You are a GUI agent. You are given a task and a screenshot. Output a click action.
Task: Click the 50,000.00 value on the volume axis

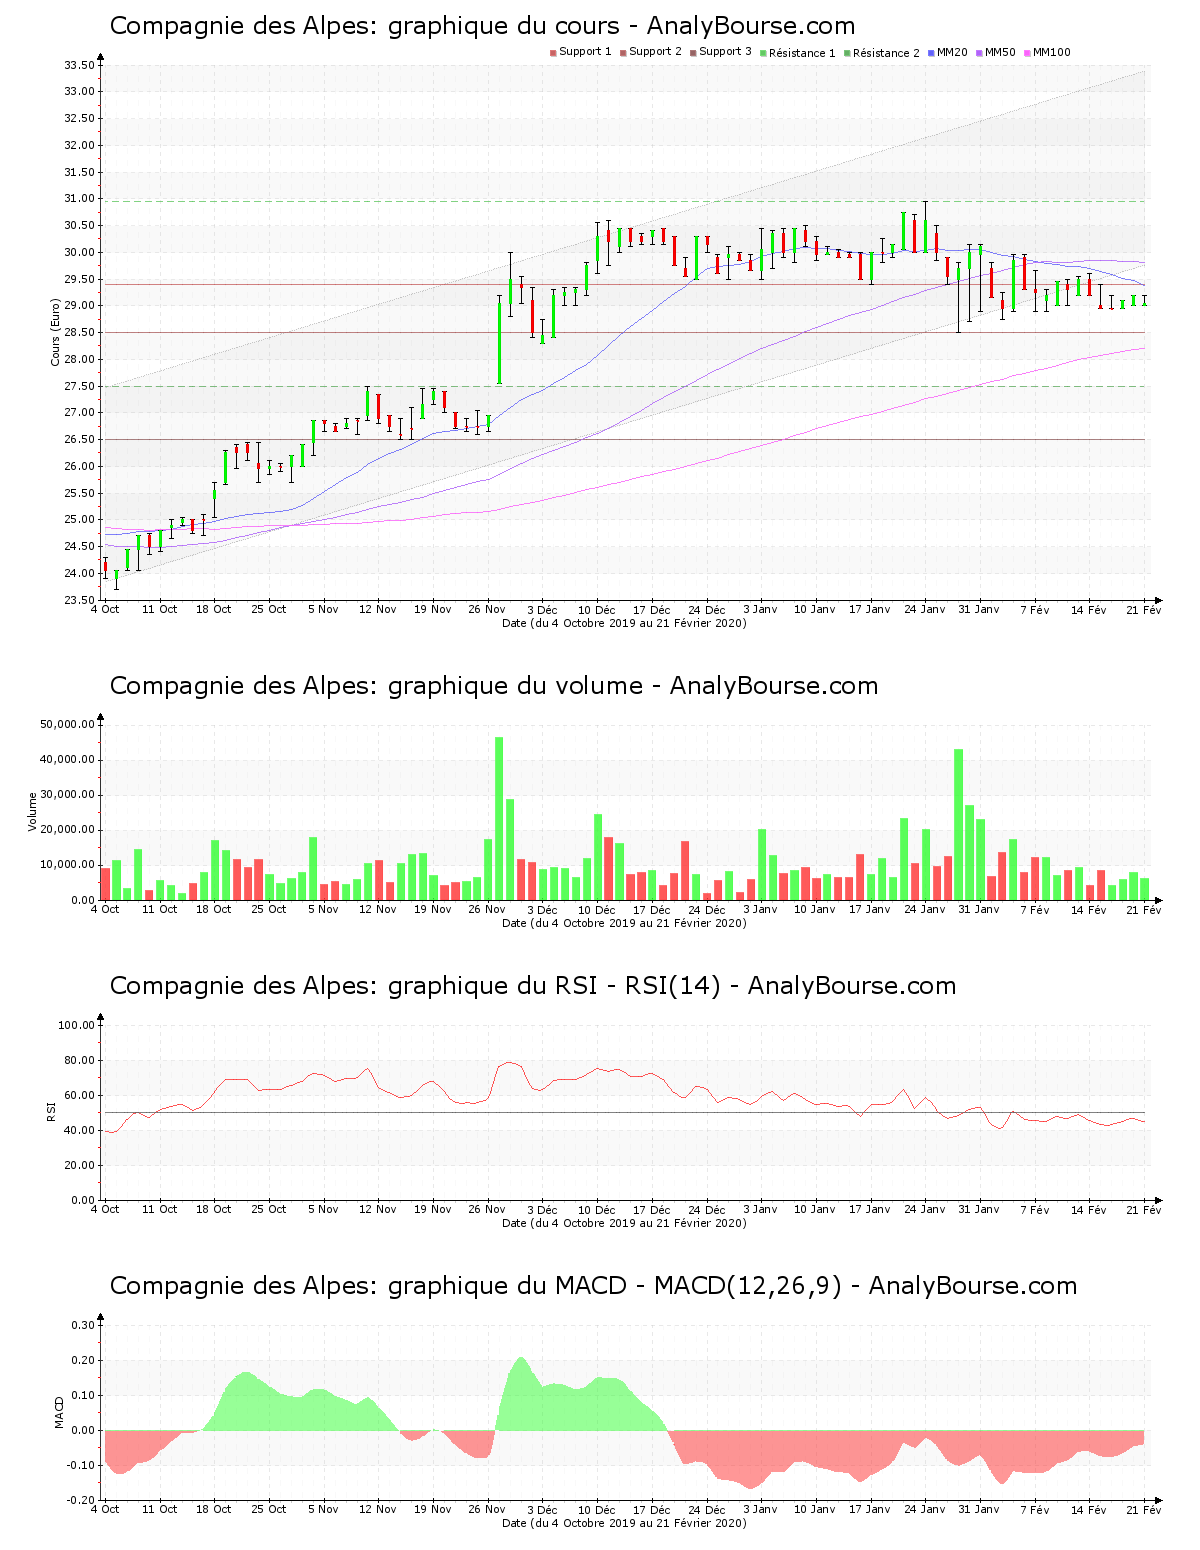tap(68, 724)
